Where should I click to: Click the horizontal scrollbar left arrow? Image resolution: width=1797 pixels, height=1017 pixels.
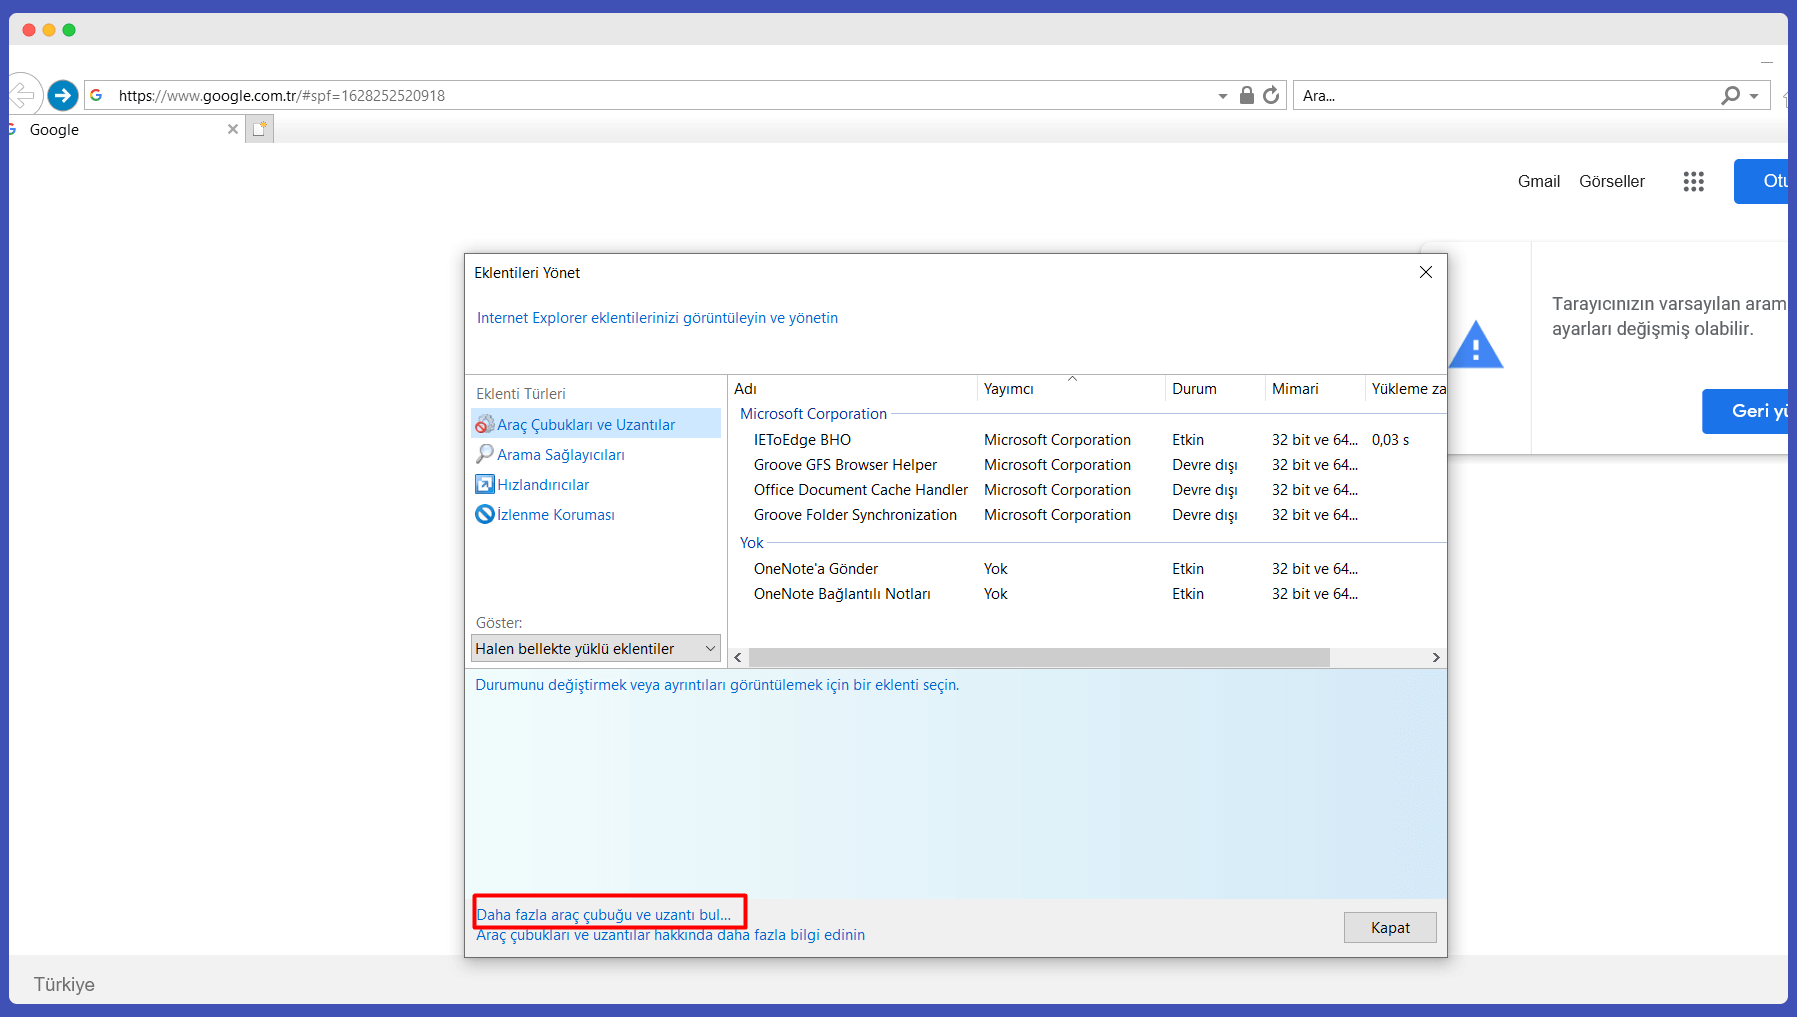[738, 657]
